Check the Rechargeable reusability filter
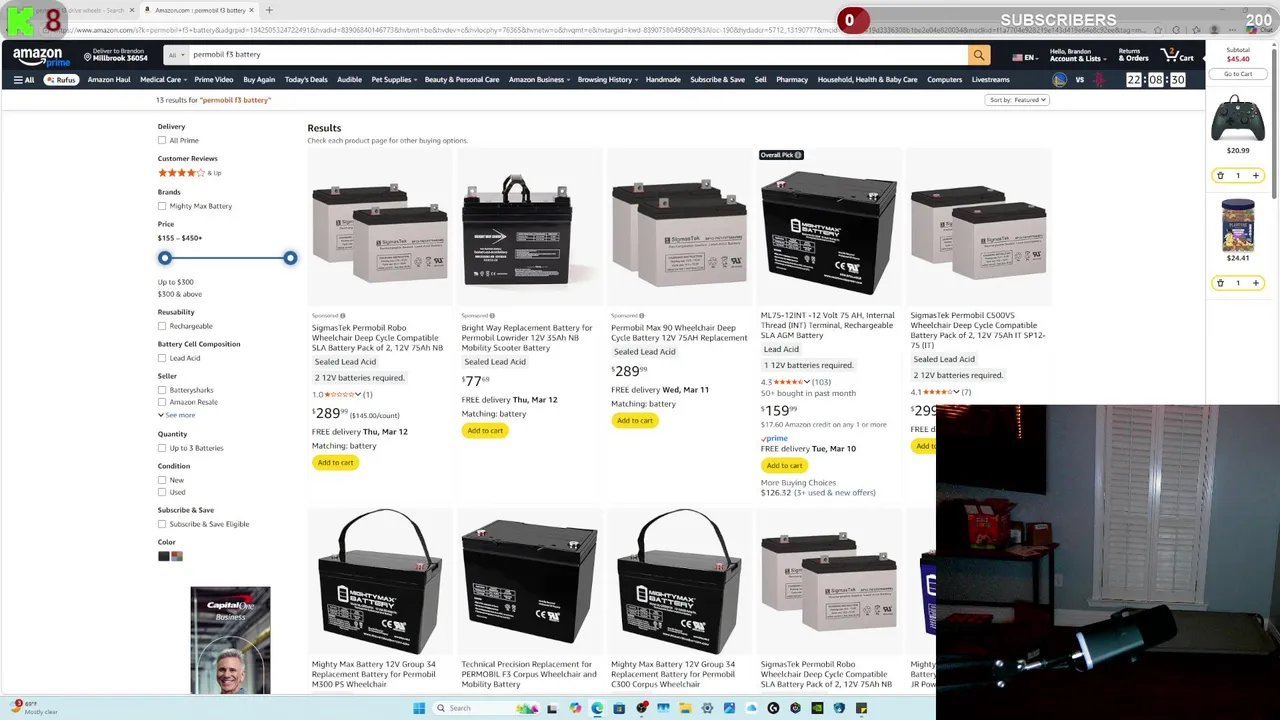This screenshot has height=720, width=1280. (x=162, y=326)
